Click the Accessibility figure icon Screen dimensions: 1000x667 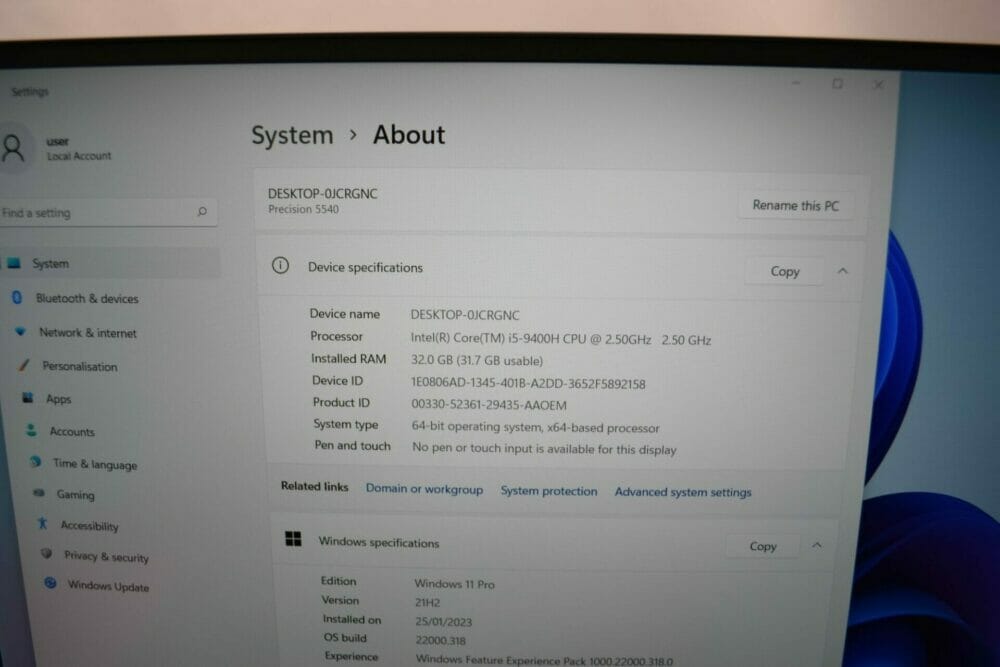43,524
